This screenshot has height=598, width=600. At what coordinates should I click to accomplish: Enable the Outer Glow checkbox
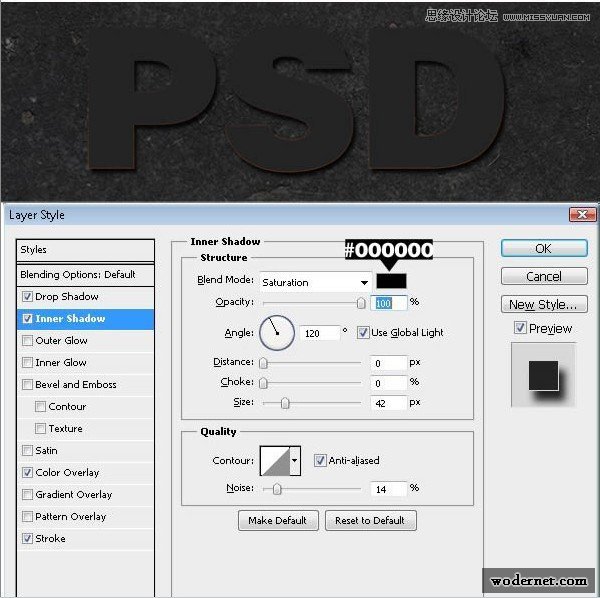point(27,341)
